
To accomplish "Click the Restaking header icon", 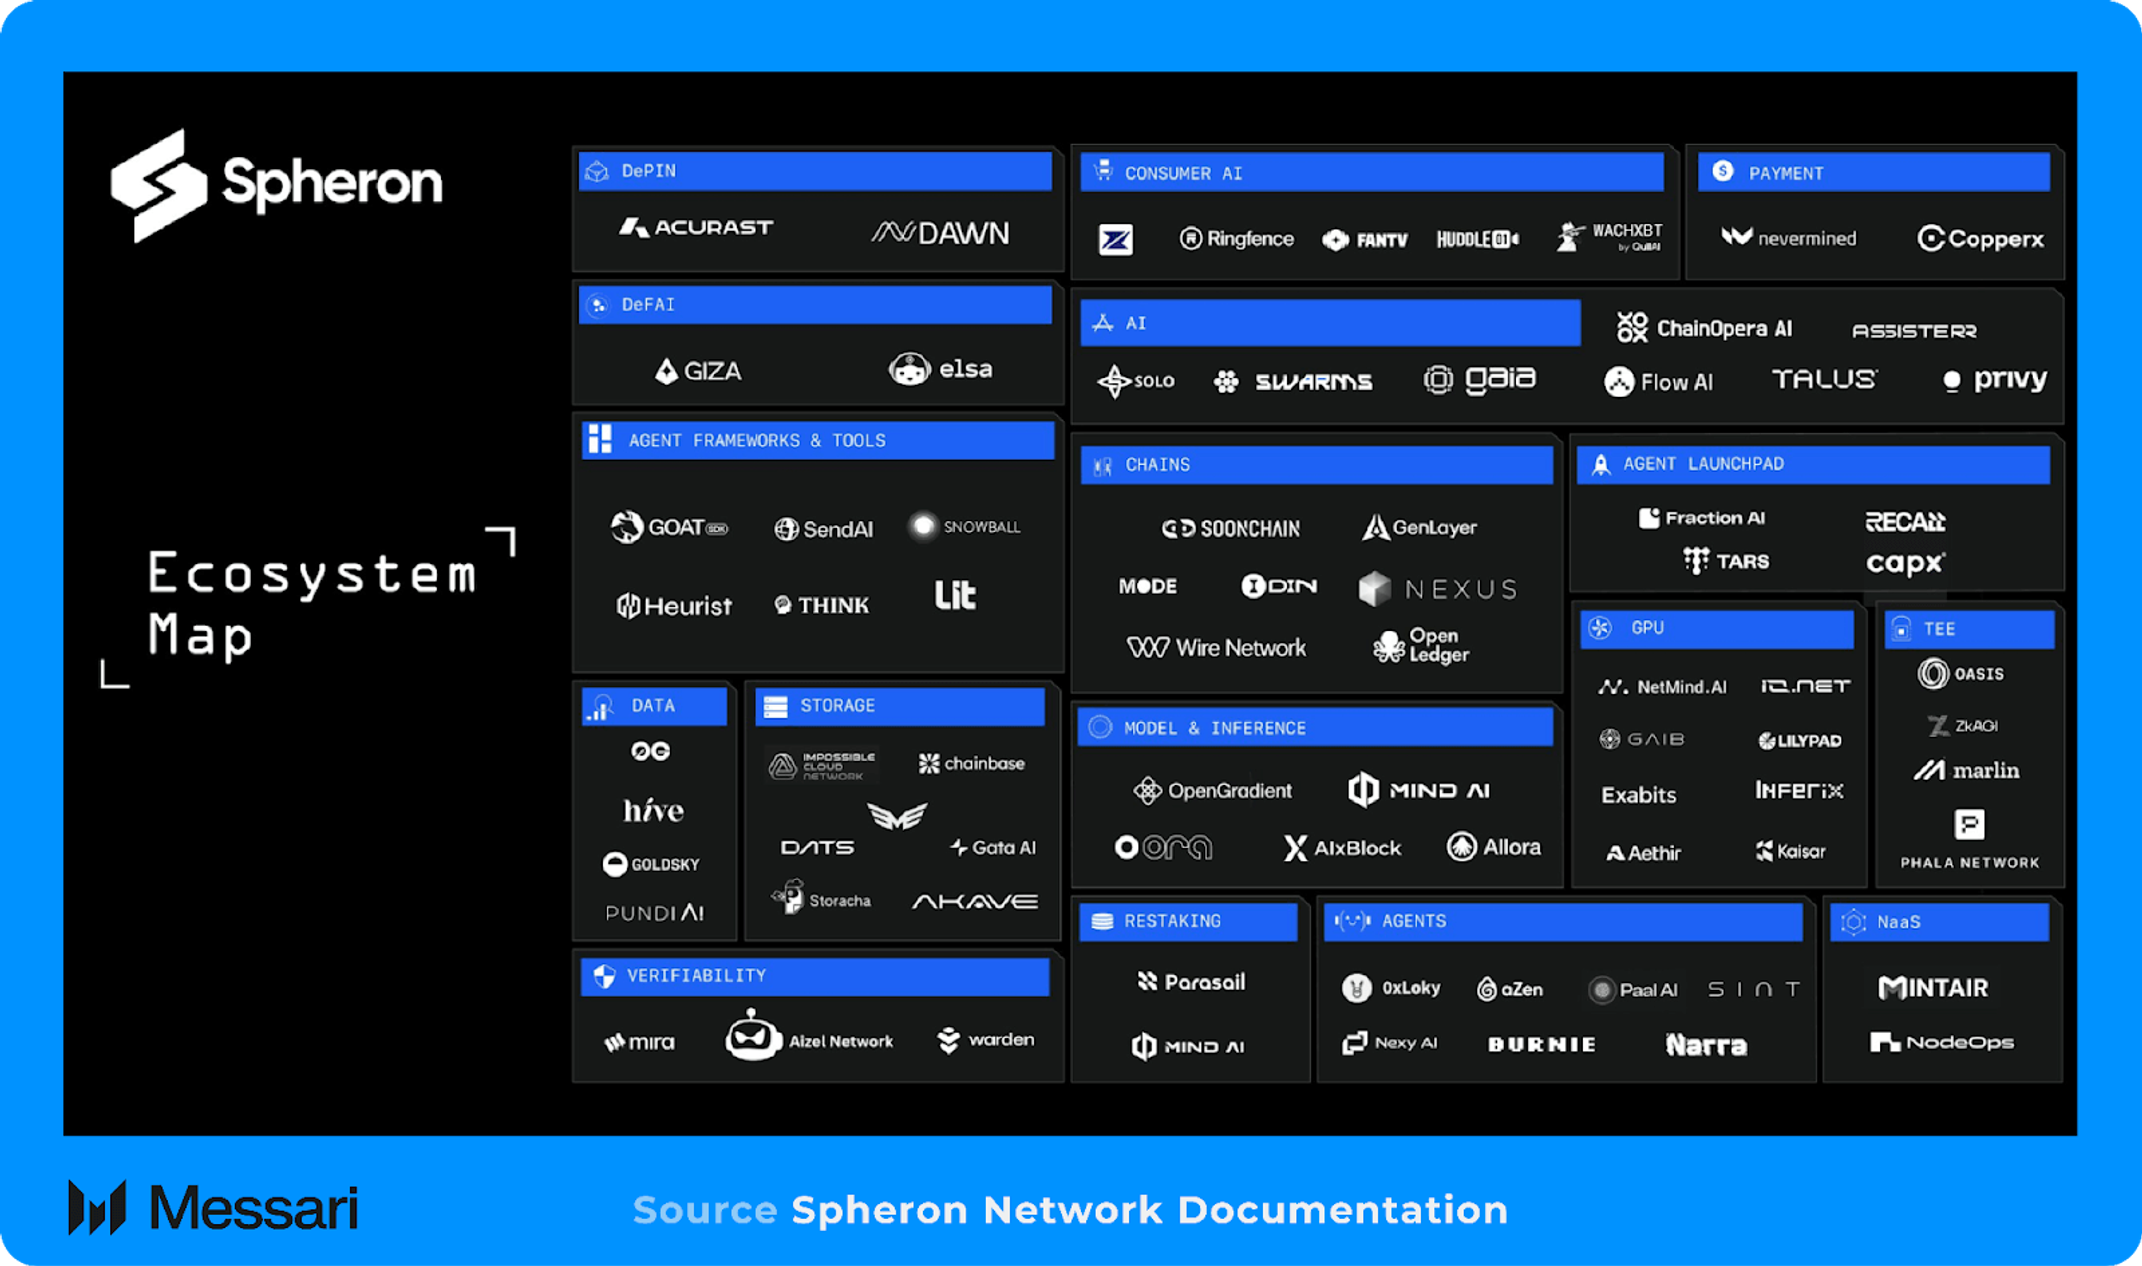I will (x=1102, y=921).
